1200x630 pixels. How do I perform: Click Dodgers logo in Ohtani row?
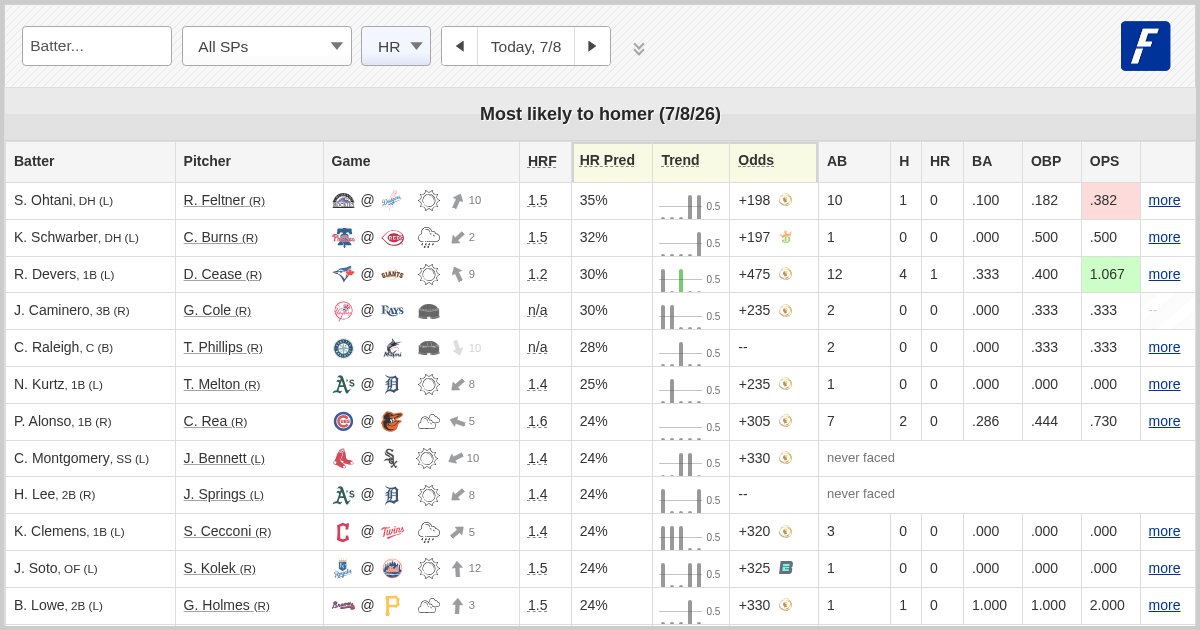(392, 200)
